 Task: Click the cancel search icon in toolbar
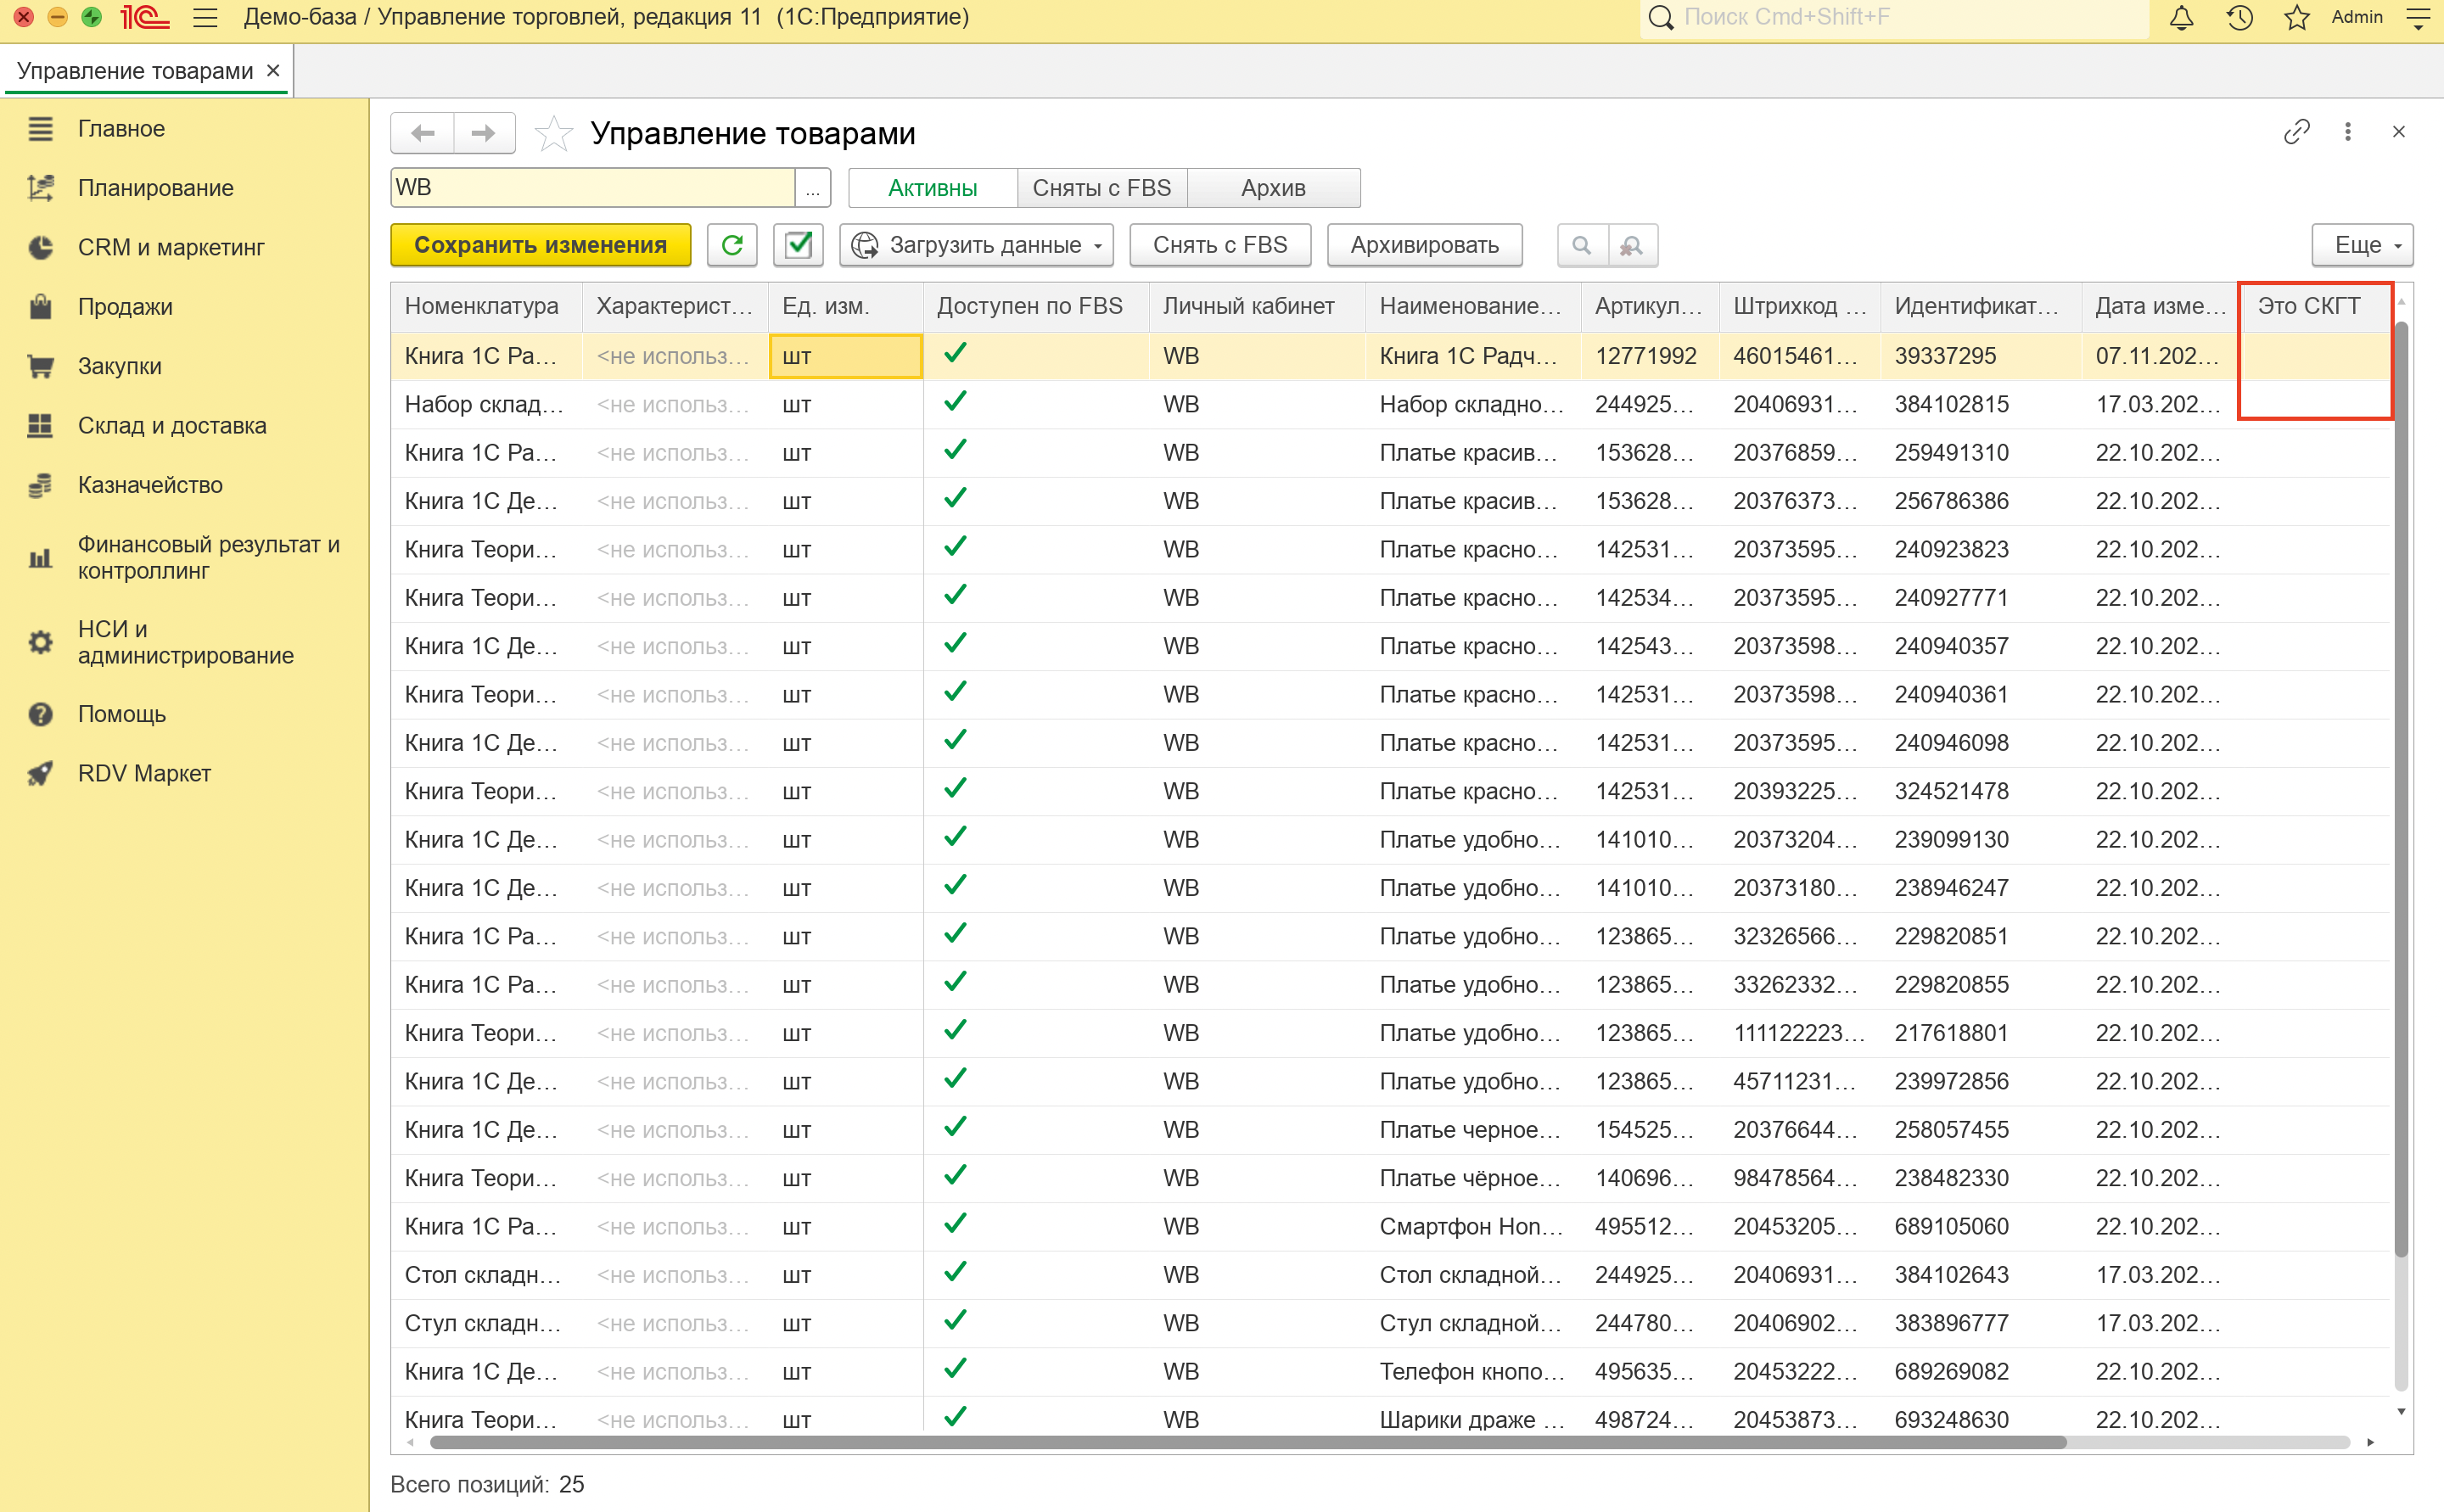(x=1632, y=245)
